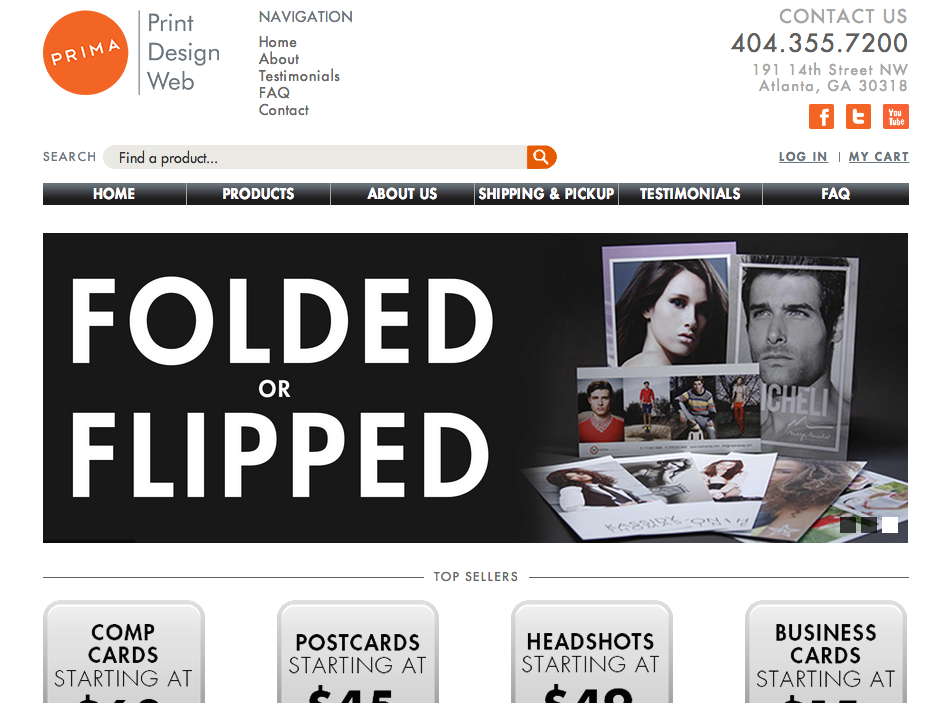This screenshot has width=952, height=703.
Task: Click the Contact link under Navigation
Action: (x=284, y=110)
